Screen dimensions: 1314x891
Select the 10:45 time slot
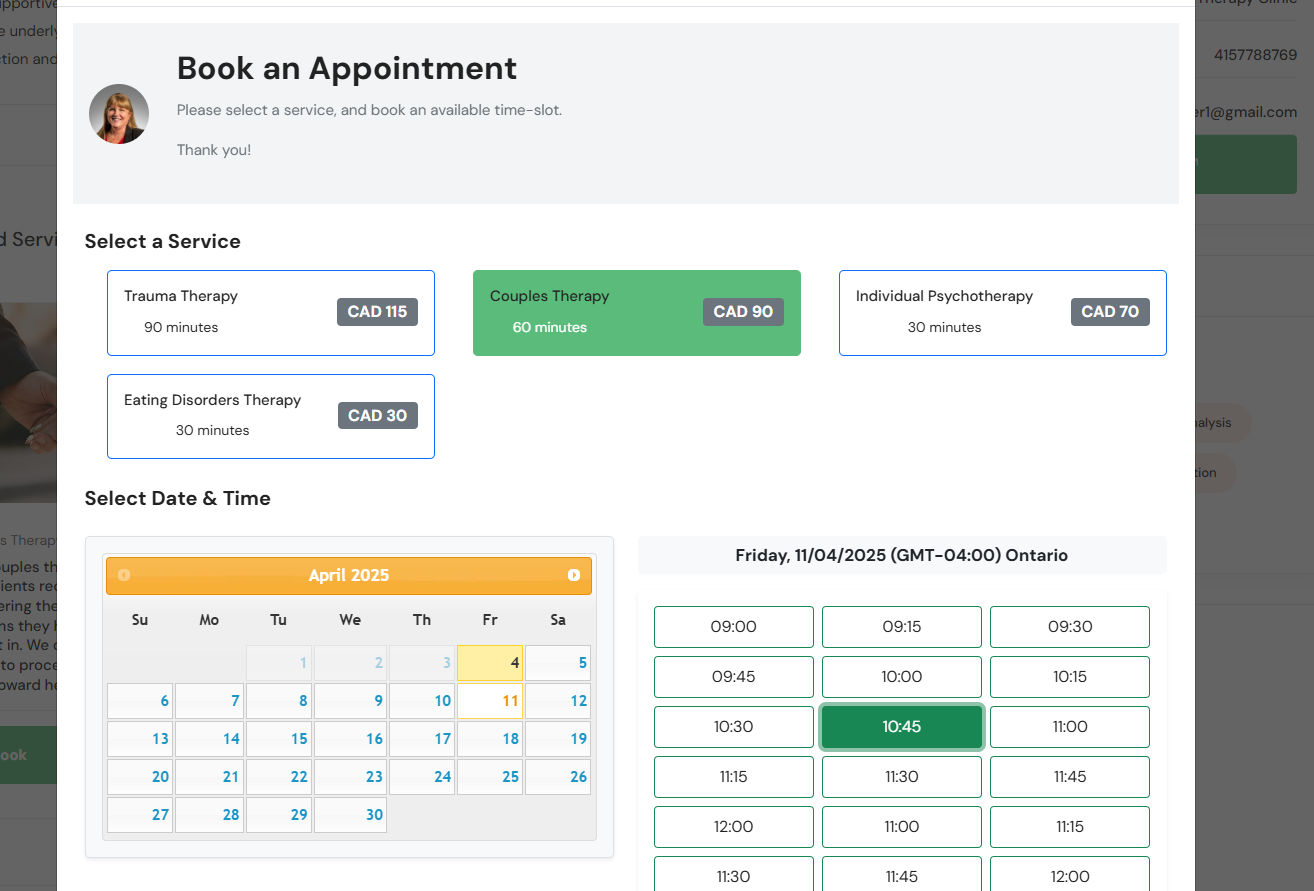[902, 727]
